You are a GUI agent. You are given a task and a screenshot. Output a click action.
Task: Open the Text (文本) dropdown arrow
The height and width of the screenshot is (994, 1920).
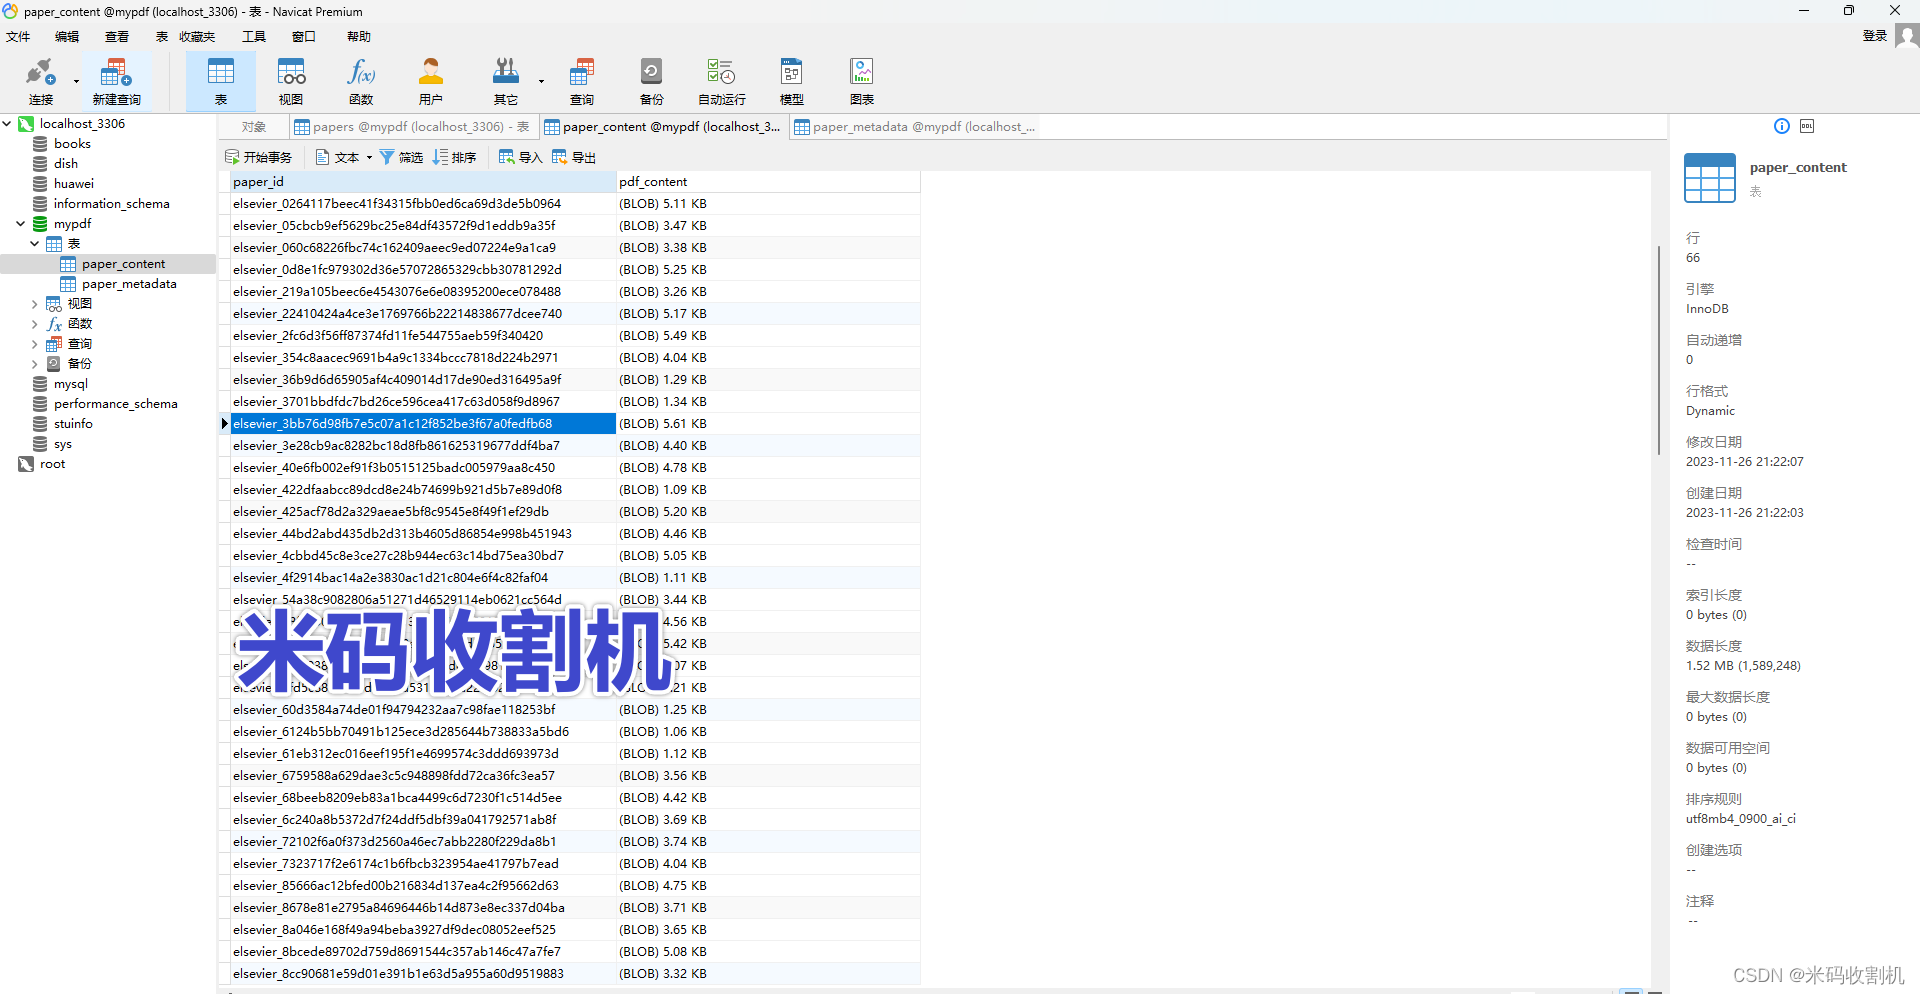(x=369, y=158)
